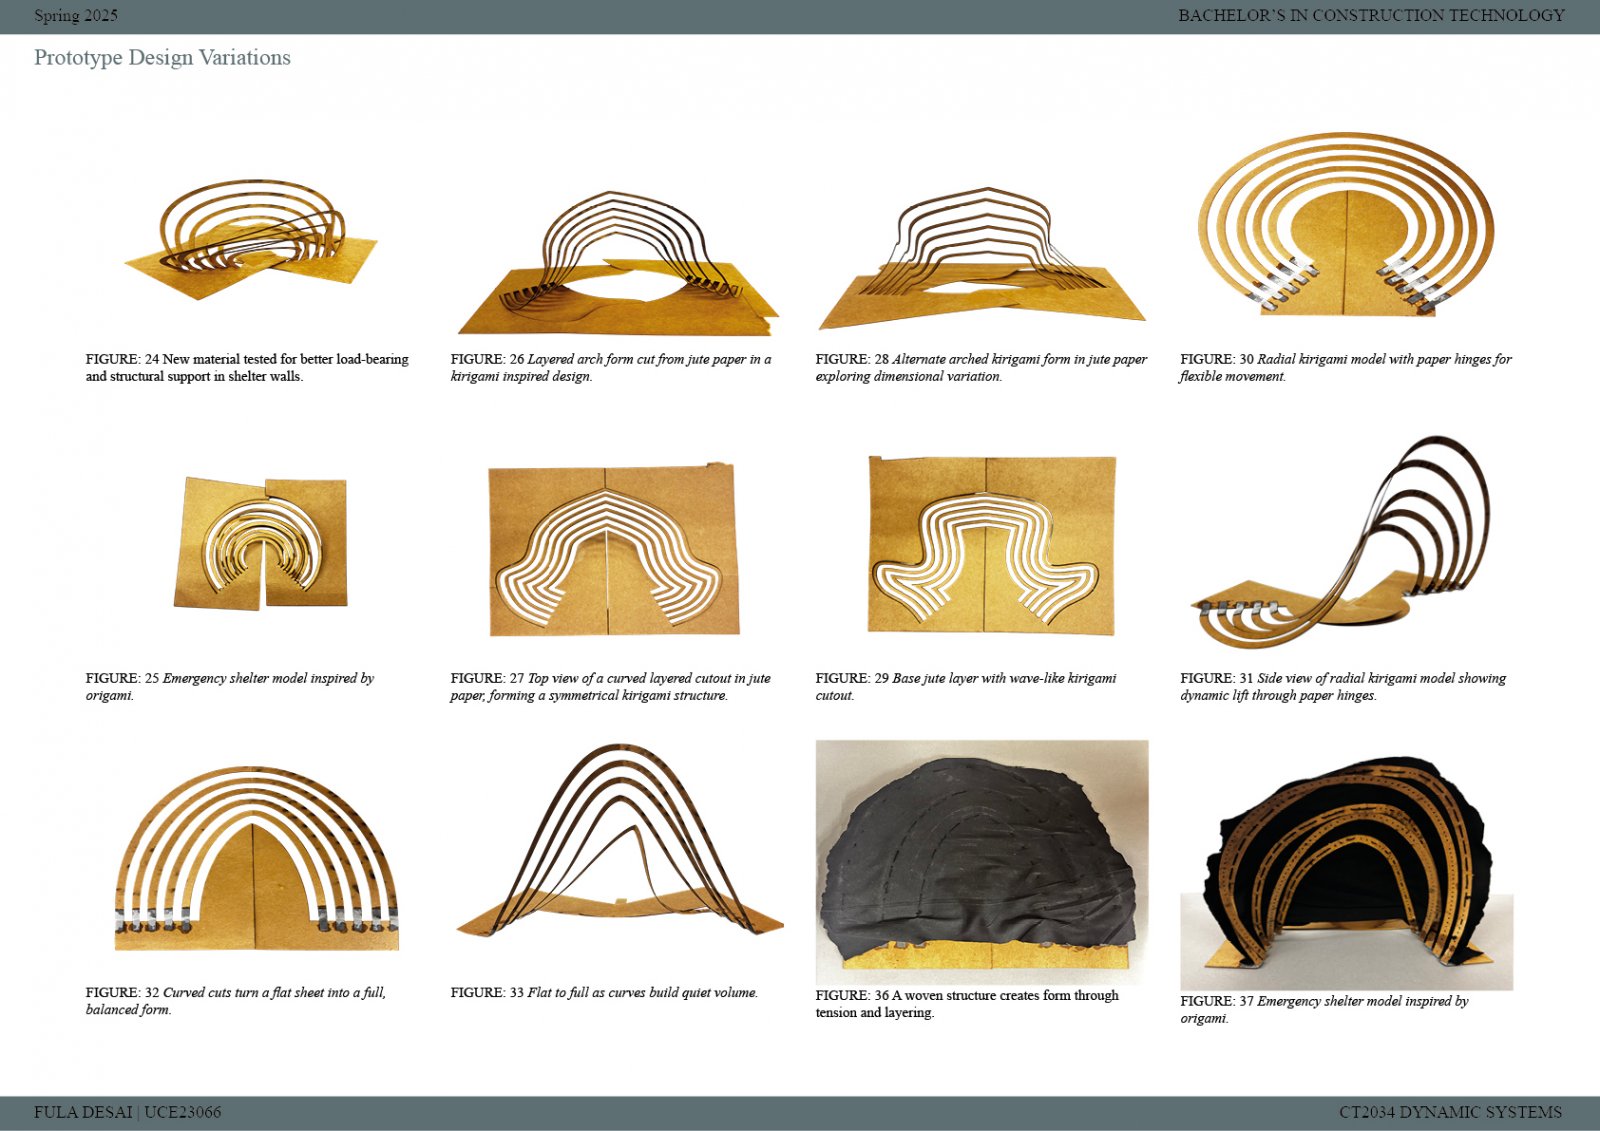The image size is (1600, 1131).
Task: Click the Figure 33 flat-to-full arch image
Action: tap(619, 840)
